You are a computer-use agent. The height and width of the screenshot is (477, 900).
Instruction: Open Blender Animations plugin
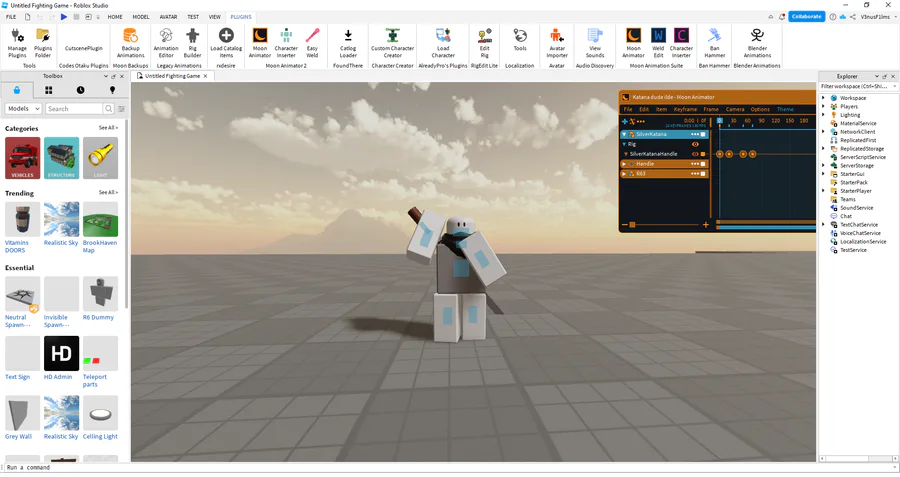pyautogui.click(x=757, y=42)
